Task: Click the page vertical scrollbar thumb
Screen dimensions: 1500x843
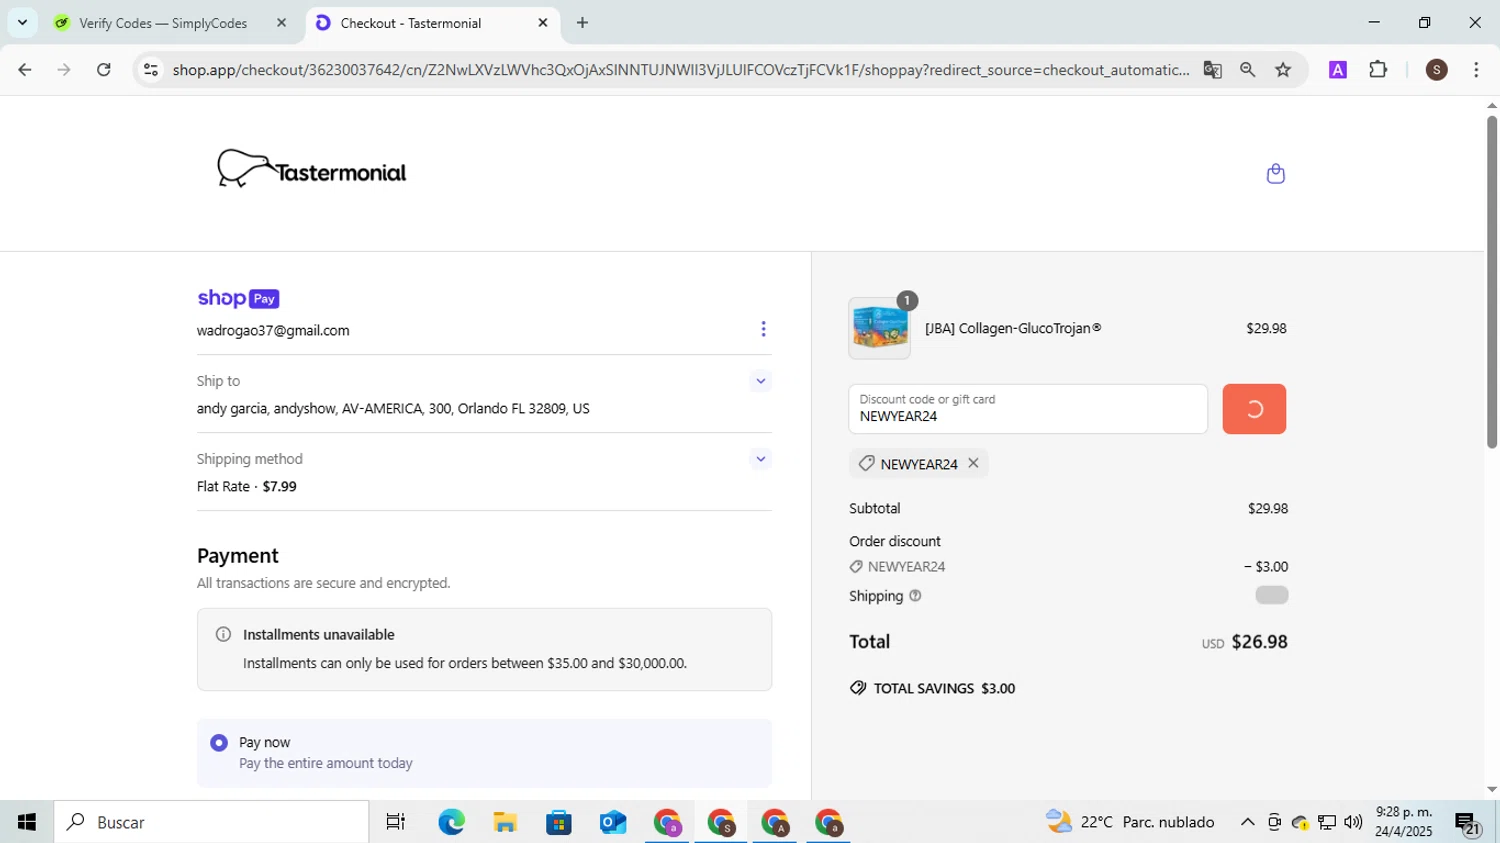Action: point(1491,280)
